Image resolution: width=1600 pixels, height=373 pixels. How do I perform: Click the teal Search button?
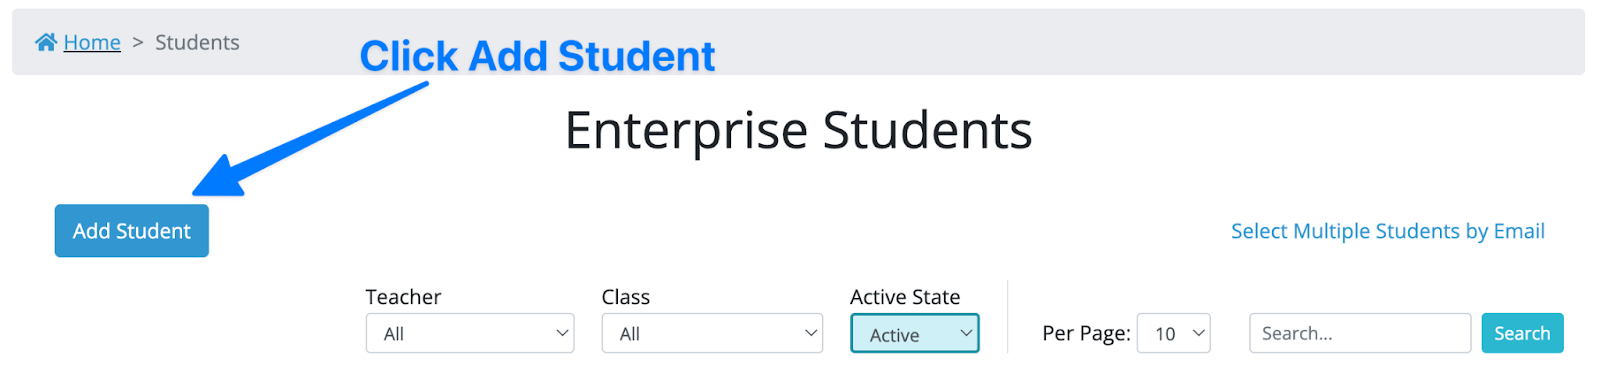point(1522,333)
